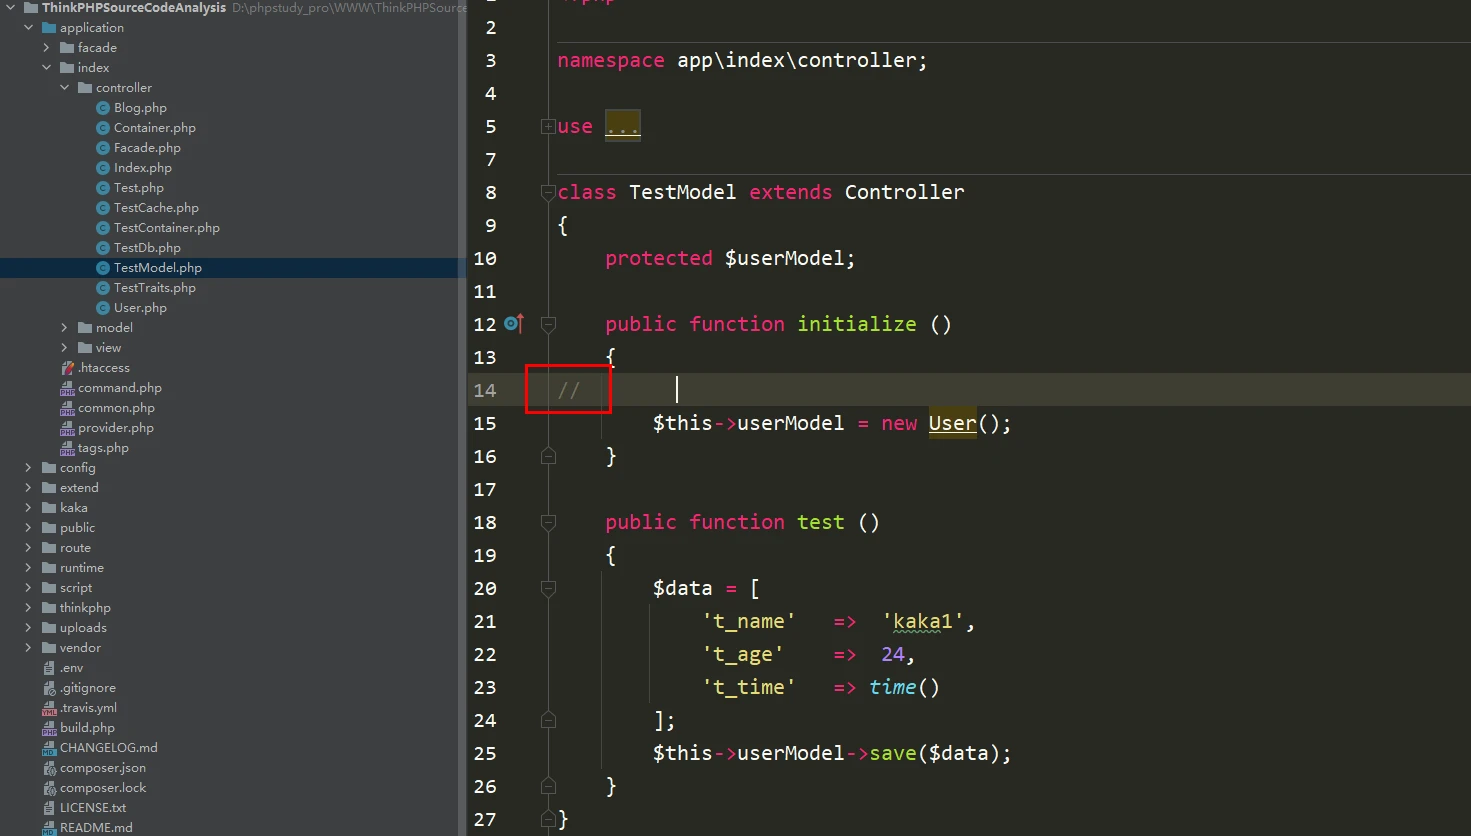Viewport: 1471px width, 836px height.
Task: Collapse the initialize function fold toggle
Action: click(547, 324)
